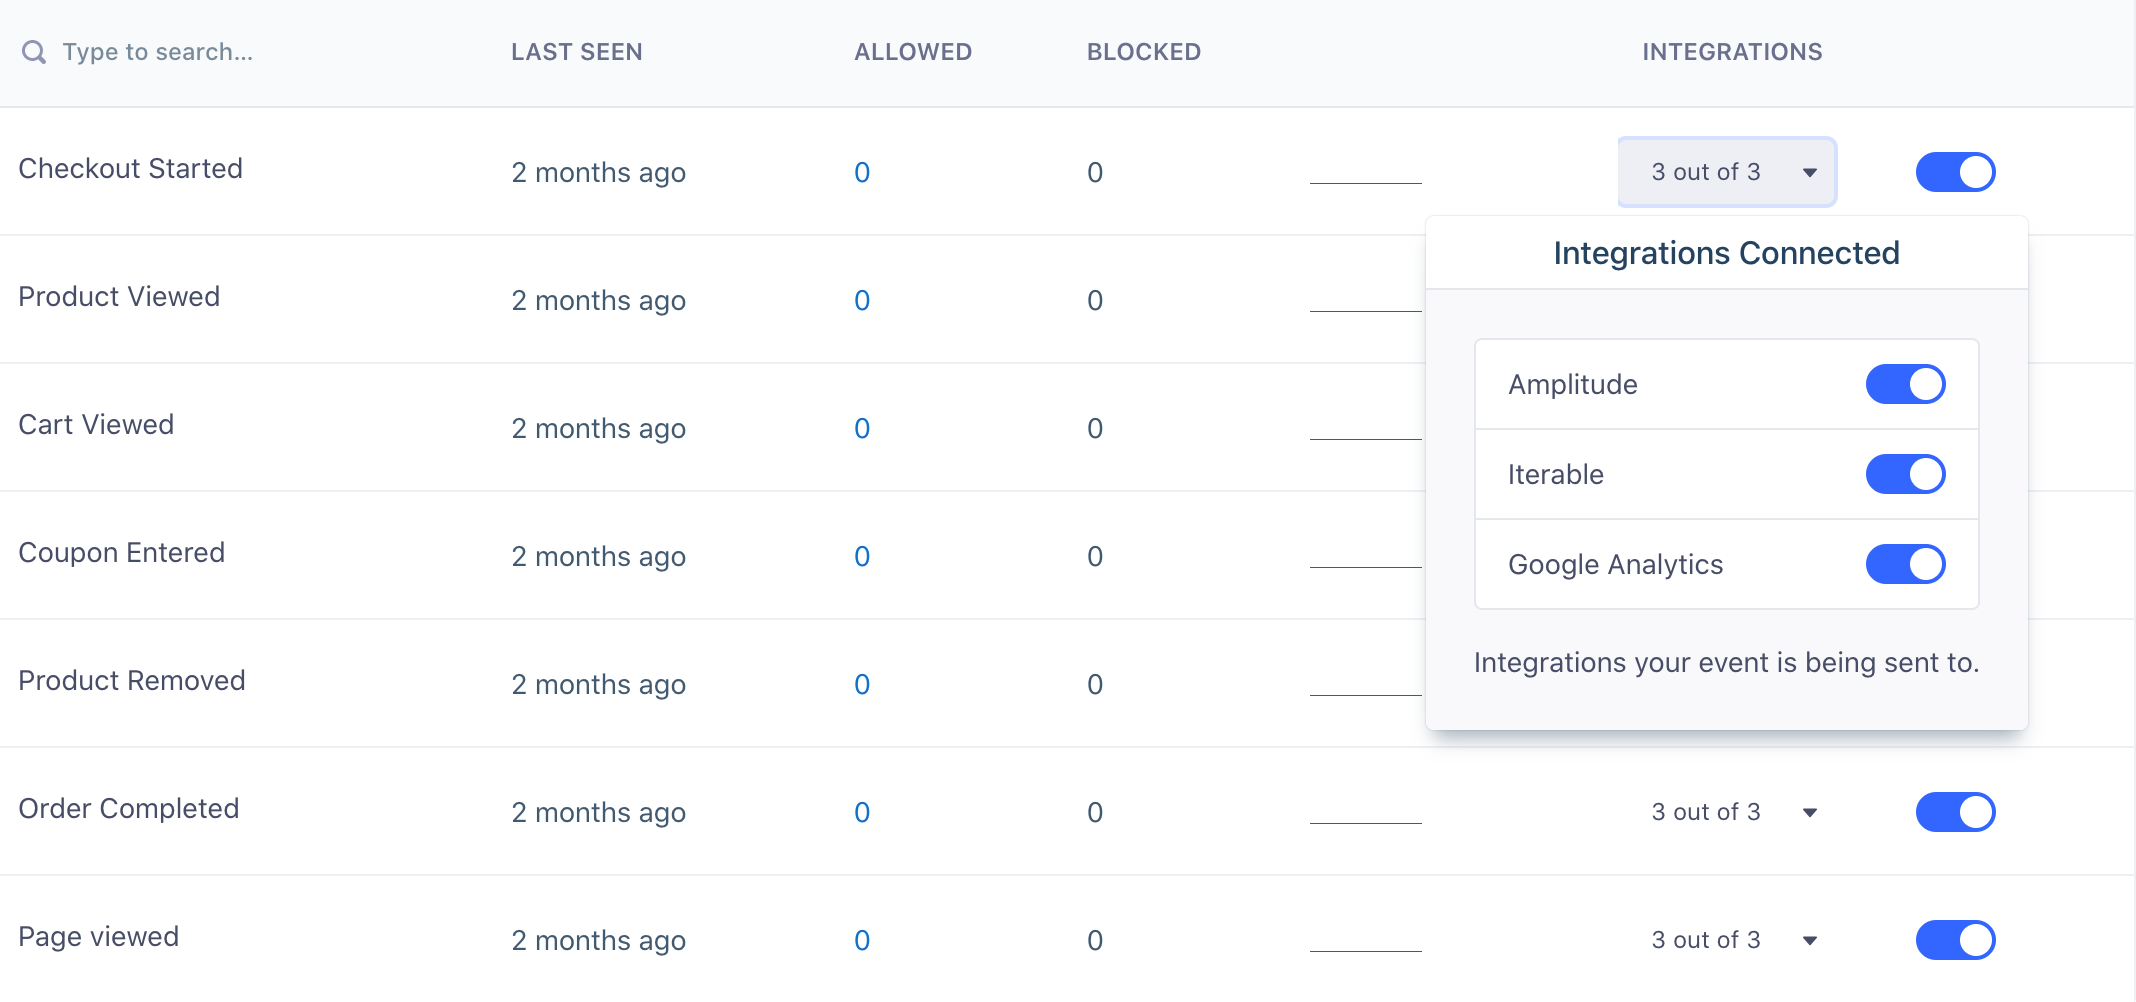Turn off the Checkout Started event toggle

(x=1954, y=172)
